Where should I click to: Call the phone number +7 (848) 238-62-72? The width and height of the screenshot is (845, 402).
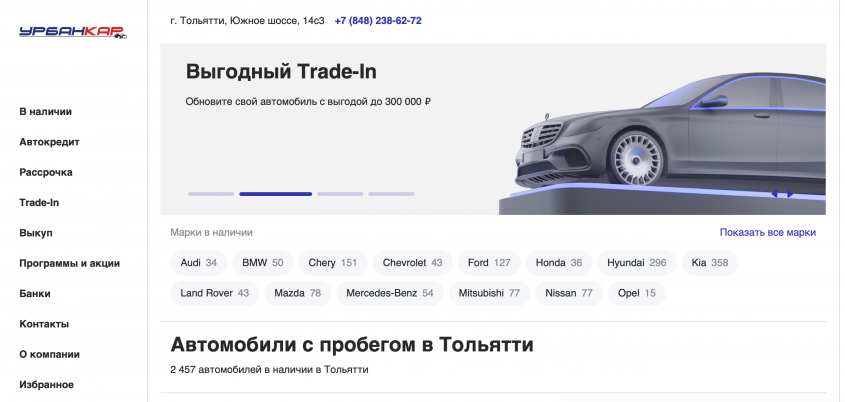(x=377, y=20)
